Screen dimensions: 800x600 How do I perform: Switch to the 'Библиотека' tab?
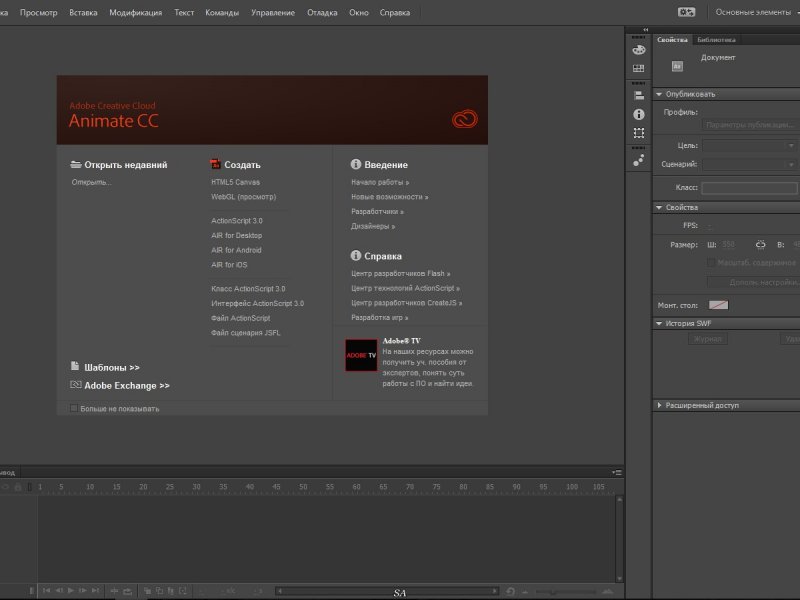(716, 40)
